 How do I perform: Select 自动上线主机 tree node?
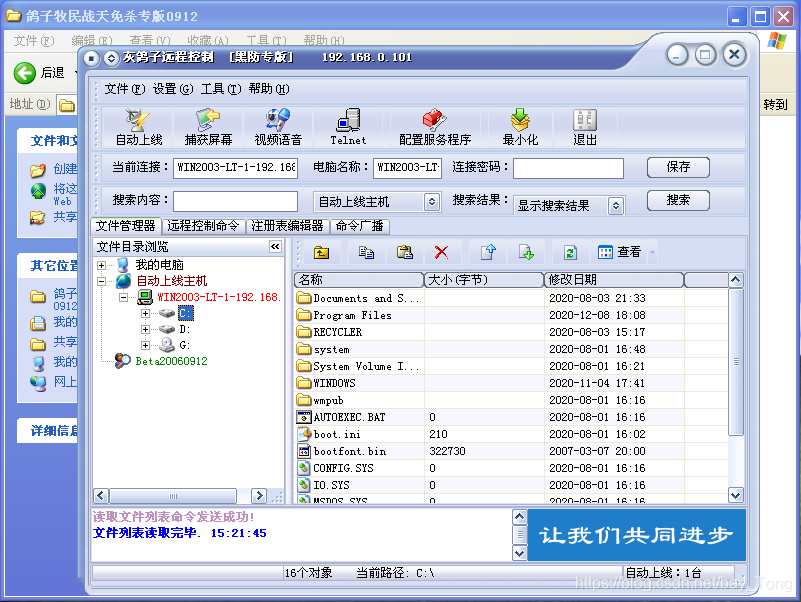coord(172,281)
